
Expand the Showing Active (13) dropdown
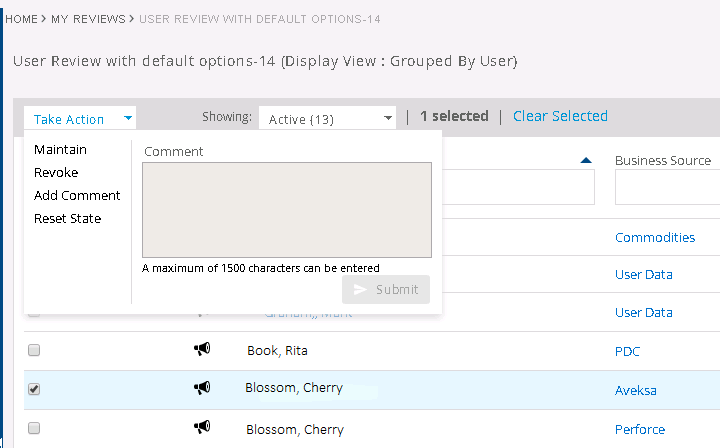click(328, 119)
